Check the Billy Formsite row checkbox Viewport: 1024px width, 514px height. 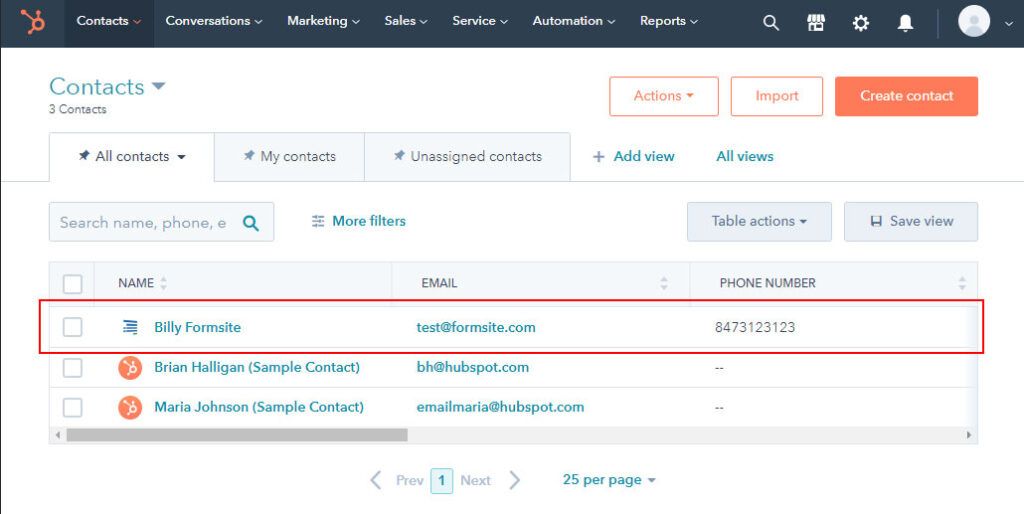[x=72, y=327]
